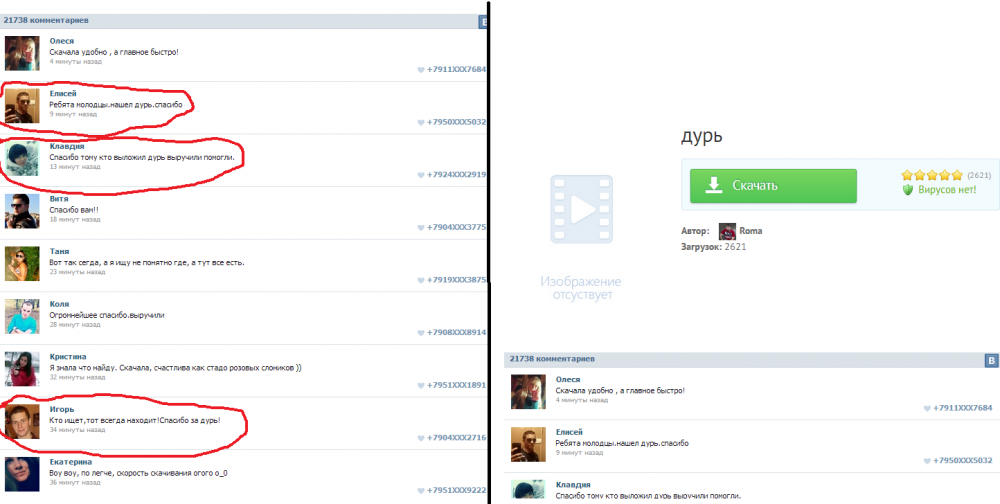
Task: Open the author Roma profile link
Action: click(750, 231)
